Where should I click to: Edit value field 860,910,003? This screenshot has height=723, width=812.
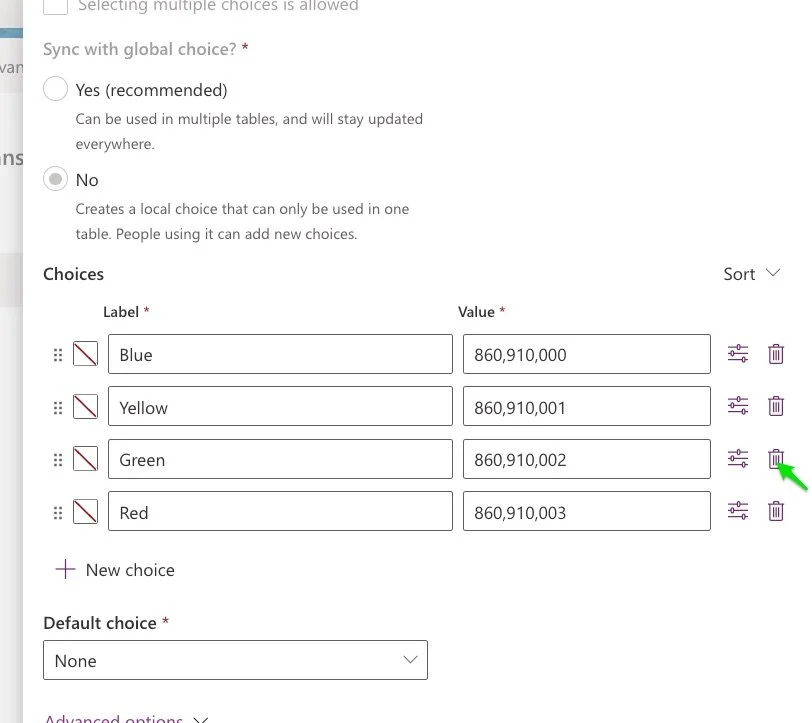pyautogui.click(x=587, y=511)
